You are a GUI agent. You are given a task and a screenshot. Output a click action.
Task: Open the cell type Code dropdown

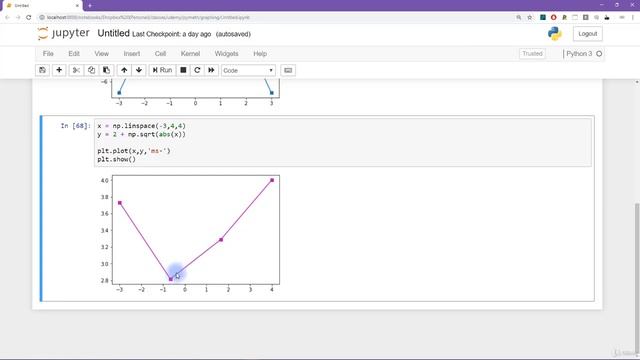(248, 71)
